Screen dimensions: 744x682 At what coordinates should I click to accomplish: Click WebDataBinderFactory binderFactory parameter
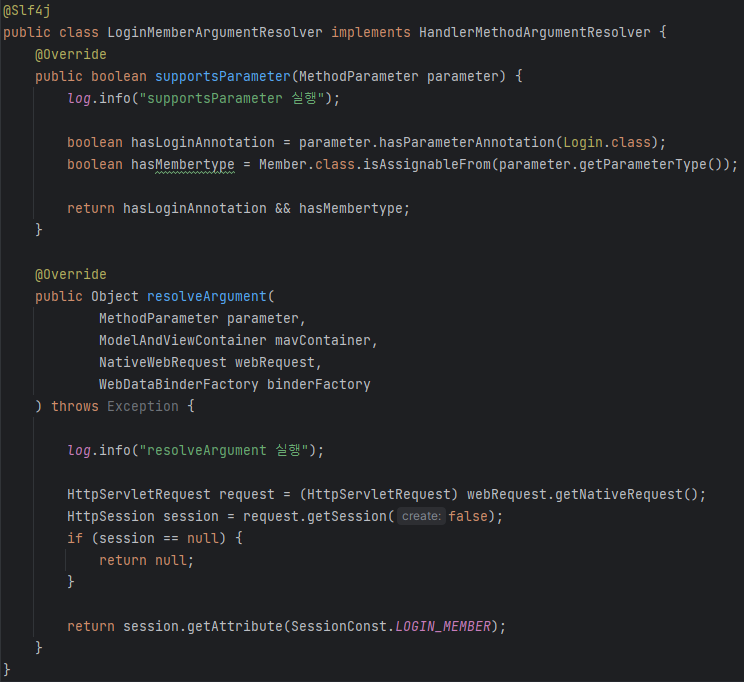tap(235, 384)
